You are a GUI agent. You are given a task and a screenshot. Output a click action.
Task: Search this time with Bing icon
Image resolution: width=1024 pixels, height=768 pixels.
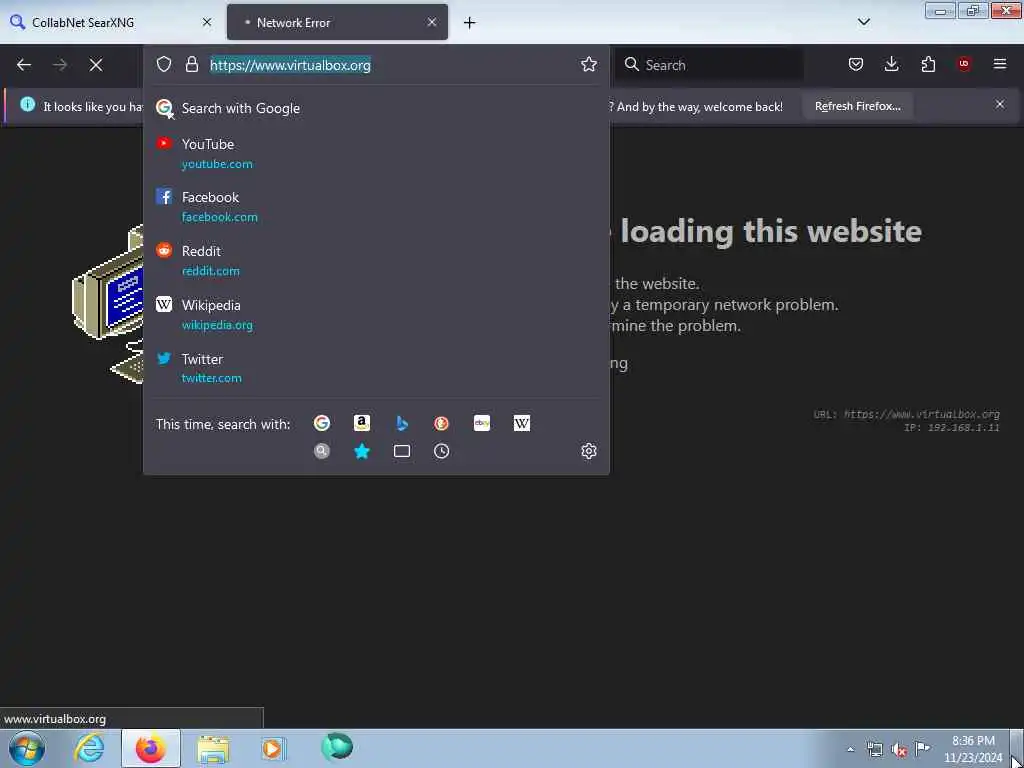pos(402,423)
